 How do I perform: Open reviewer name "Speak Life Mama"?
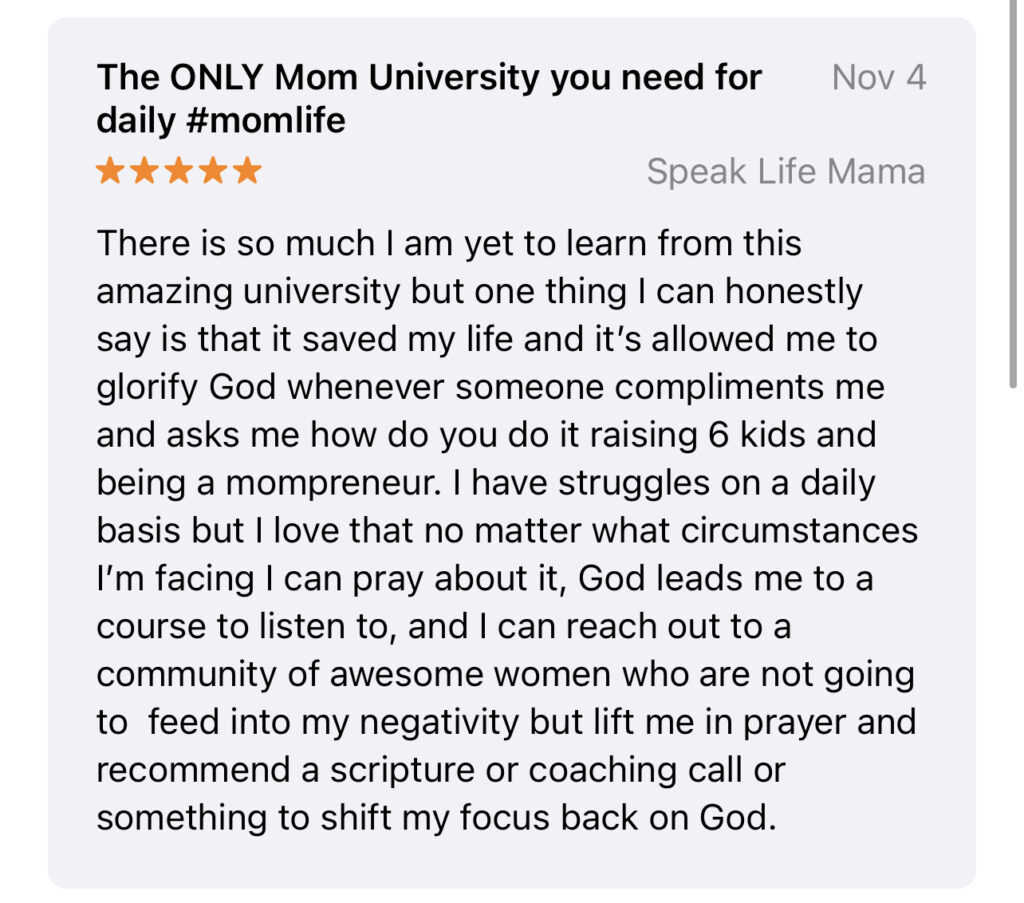(x=785, y=172)
